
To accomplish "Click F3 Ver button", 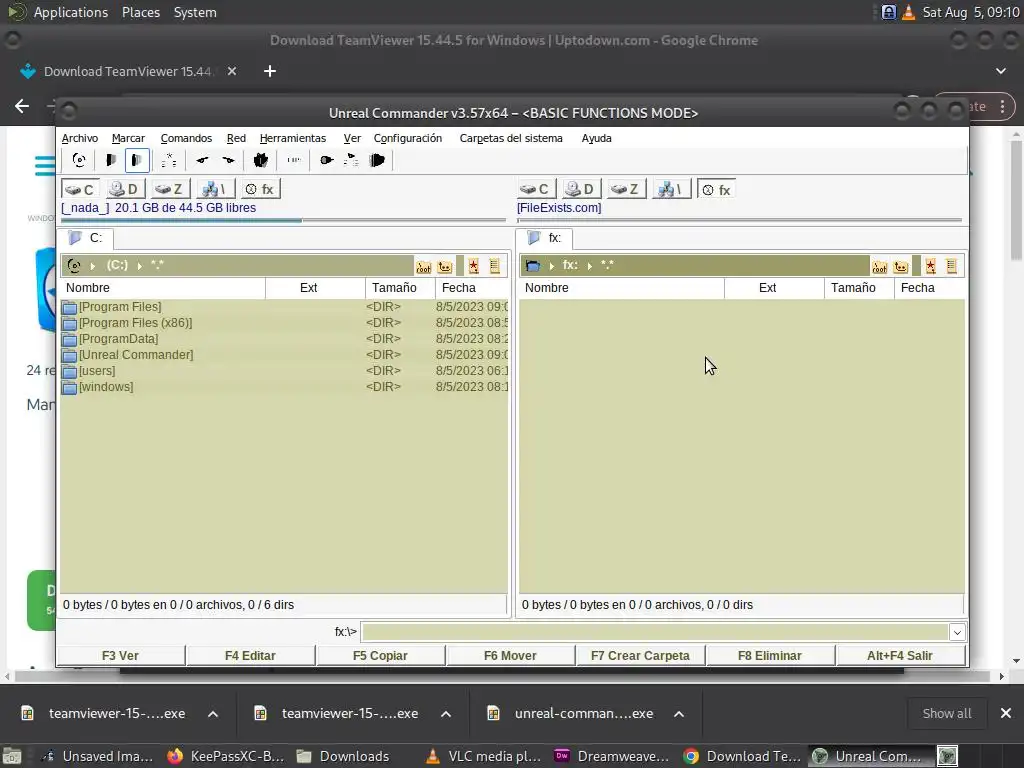I will point(121,655).
